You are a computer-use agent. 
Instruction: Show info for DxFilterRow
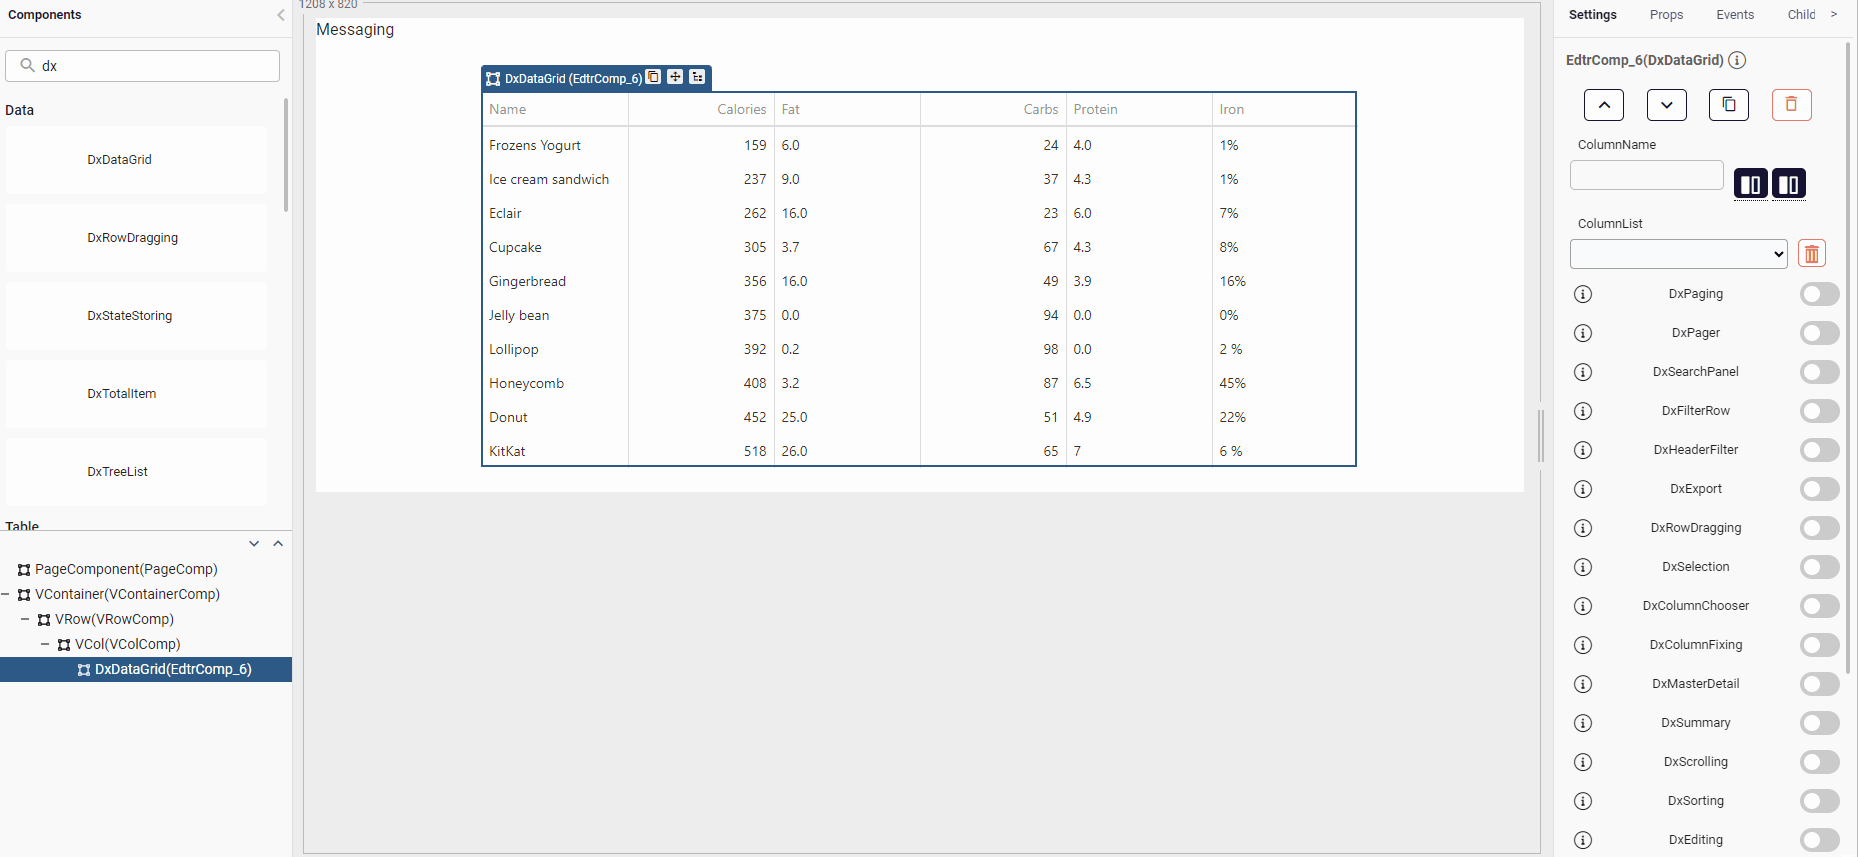coord(1583,411)
